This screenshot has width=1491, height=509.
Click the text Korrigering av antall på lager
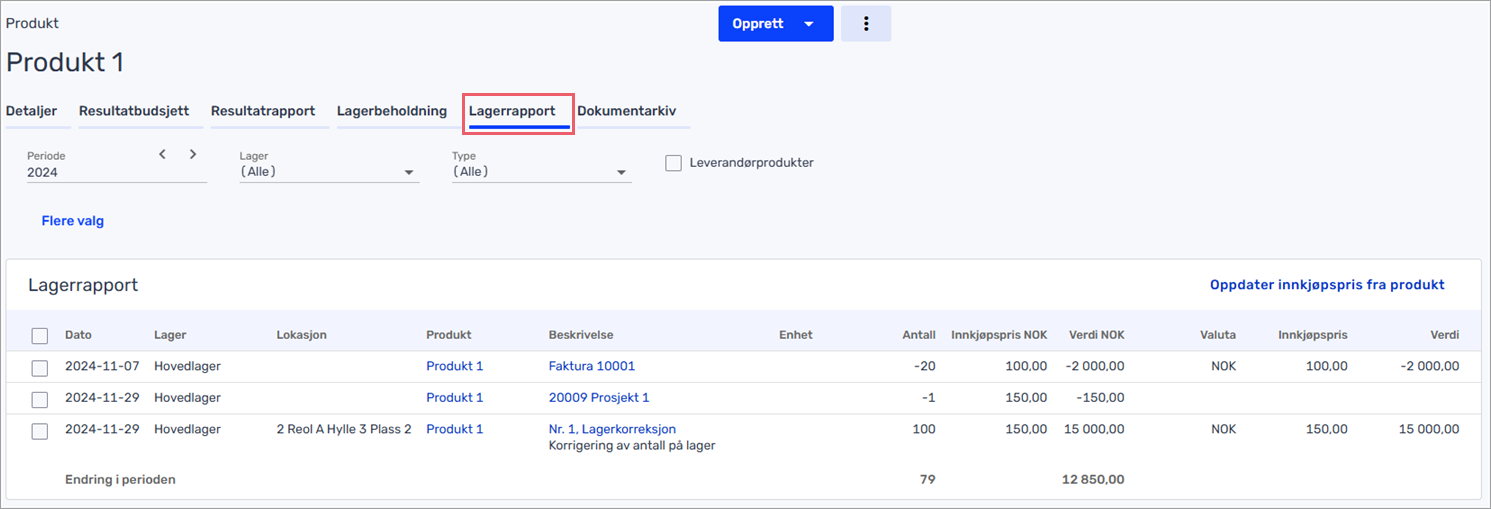pos(632,445)
